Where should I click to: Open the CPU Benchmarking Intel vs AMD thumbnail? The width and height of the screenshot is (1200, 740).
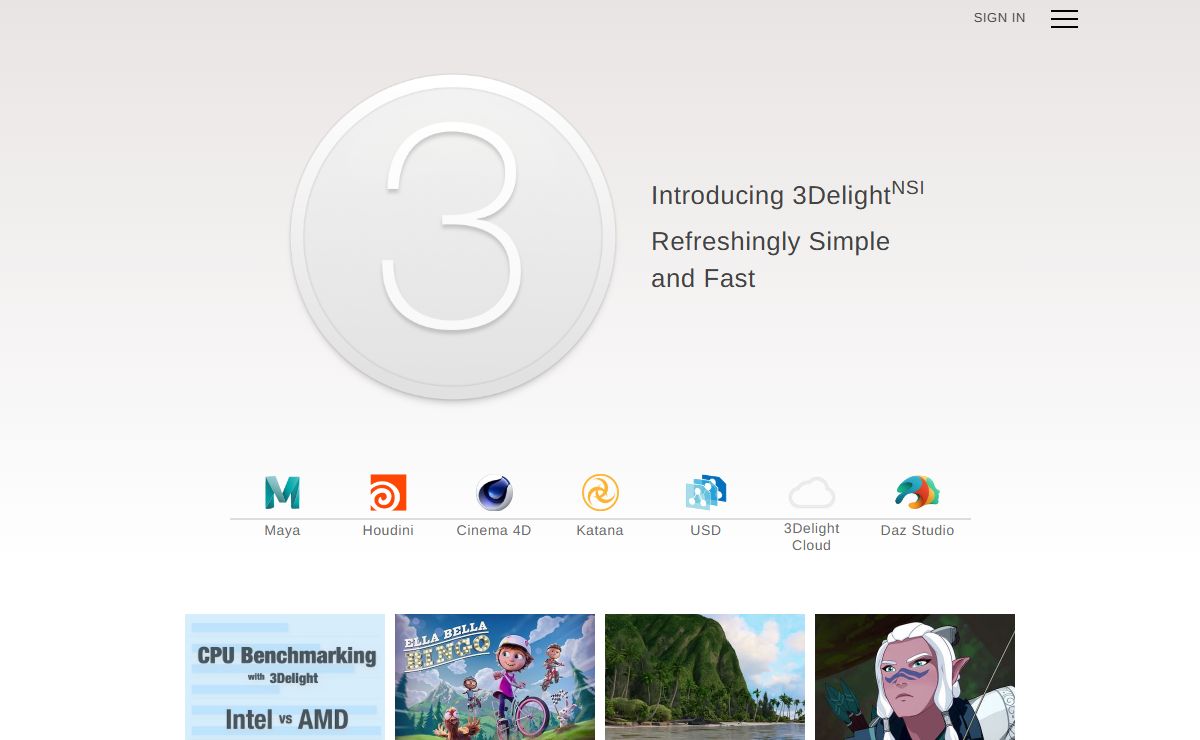(285, 677)
